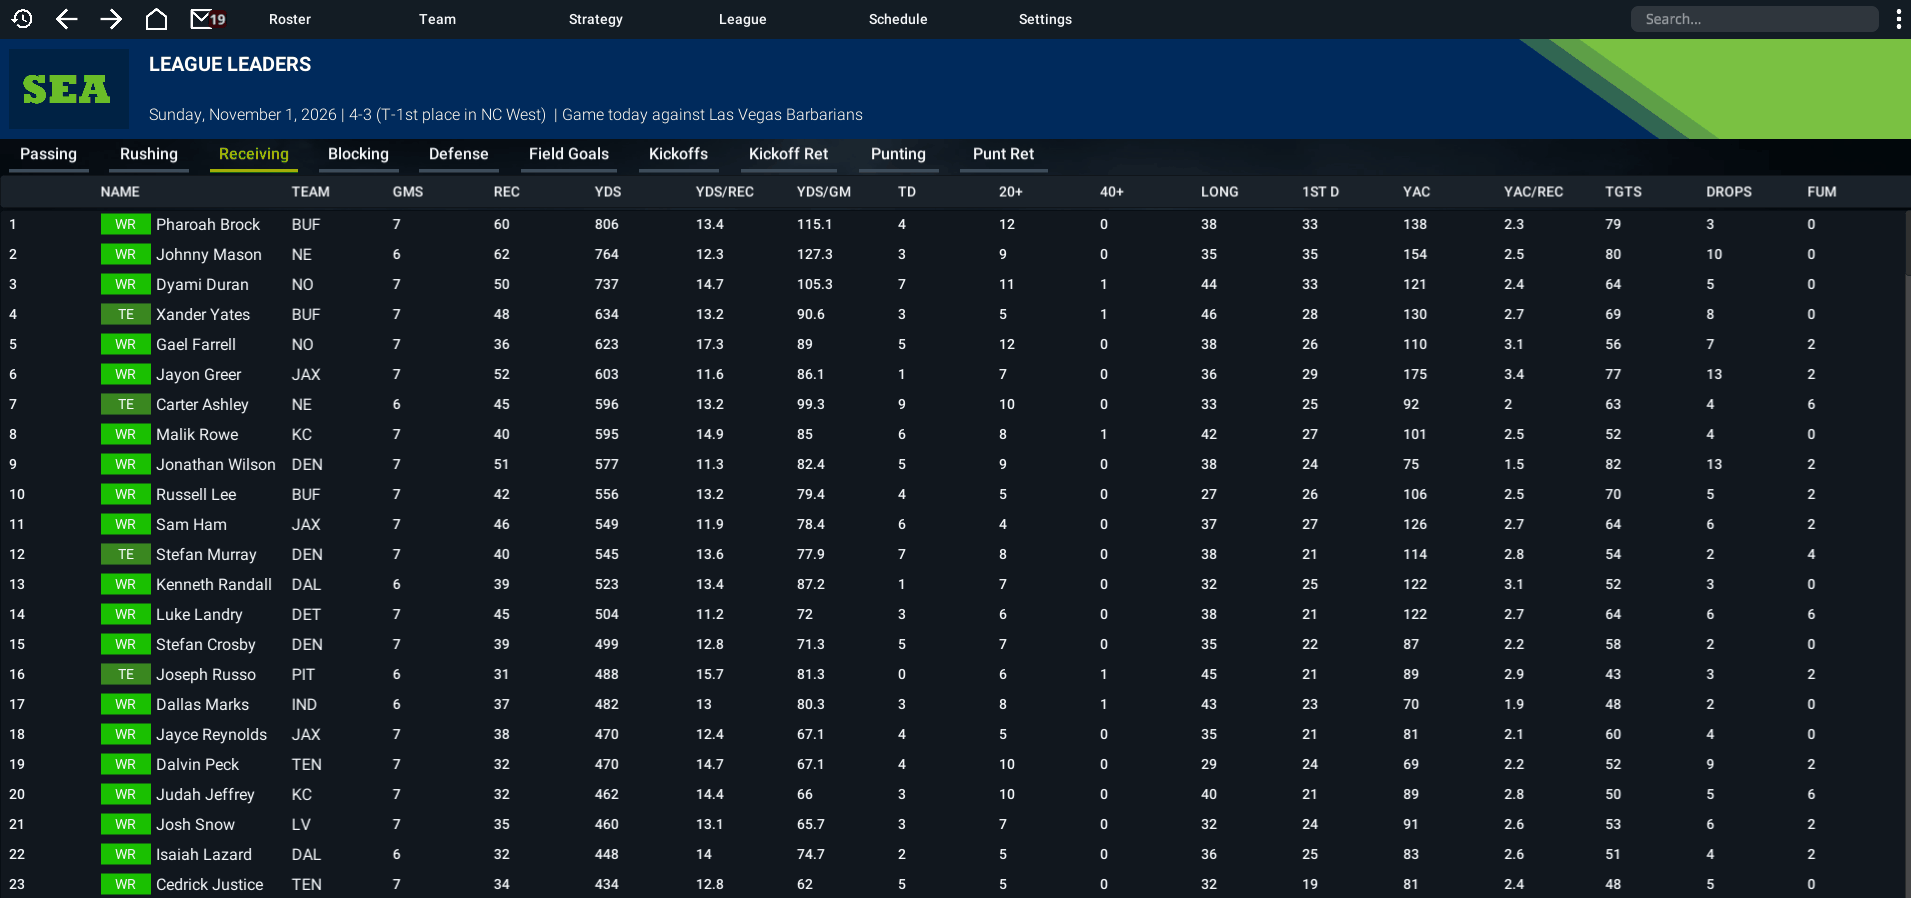The height and width of the screenshot is (898, 1911).
Task: Open the home icon
Action: tap(156, 19)
